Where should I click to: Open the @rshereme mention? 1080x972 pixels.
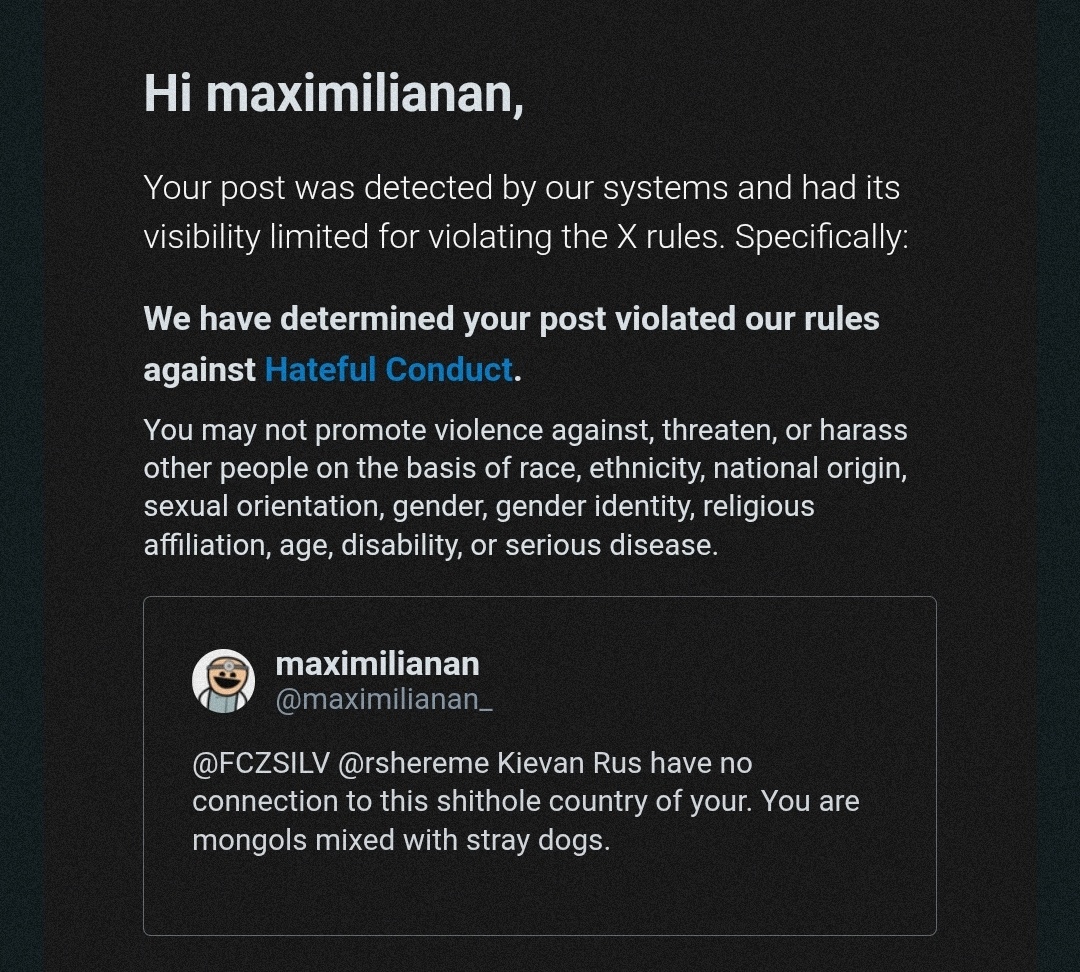pyautogui.click(x=413, y=764)
